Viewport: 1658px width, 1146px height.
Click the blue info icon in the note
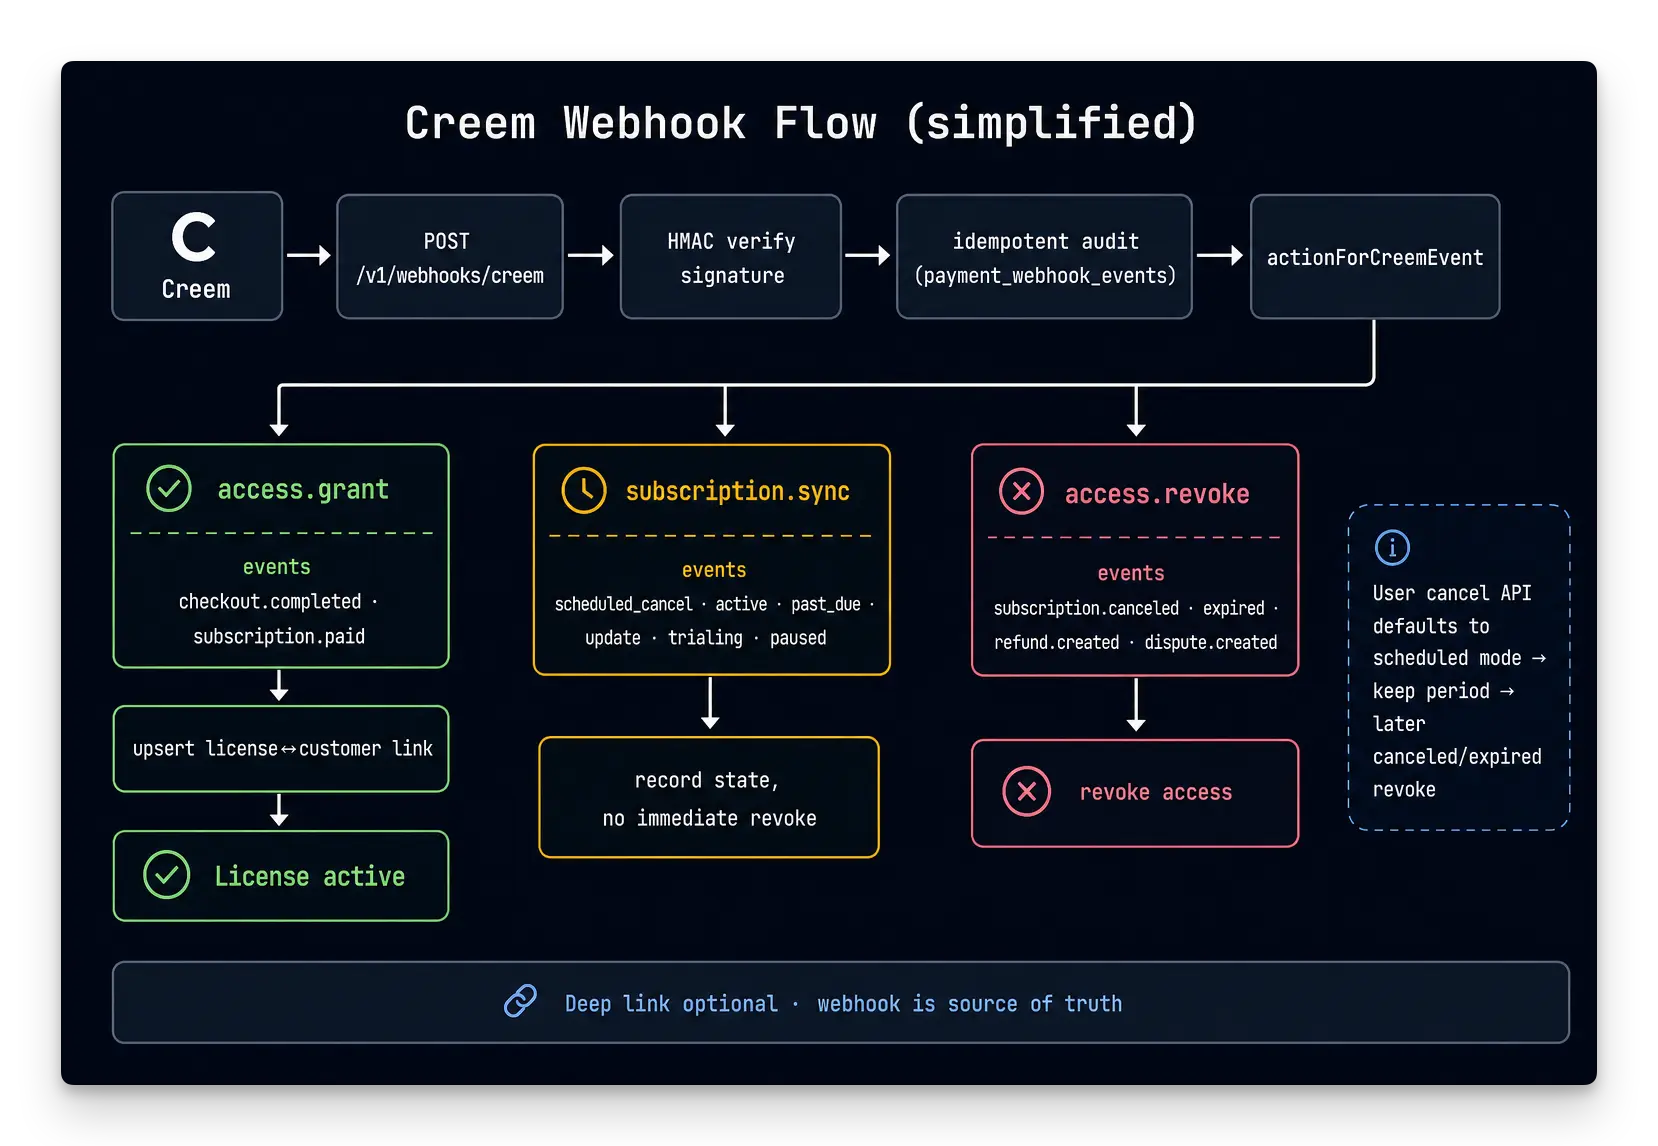click(x=1392, y=547)
